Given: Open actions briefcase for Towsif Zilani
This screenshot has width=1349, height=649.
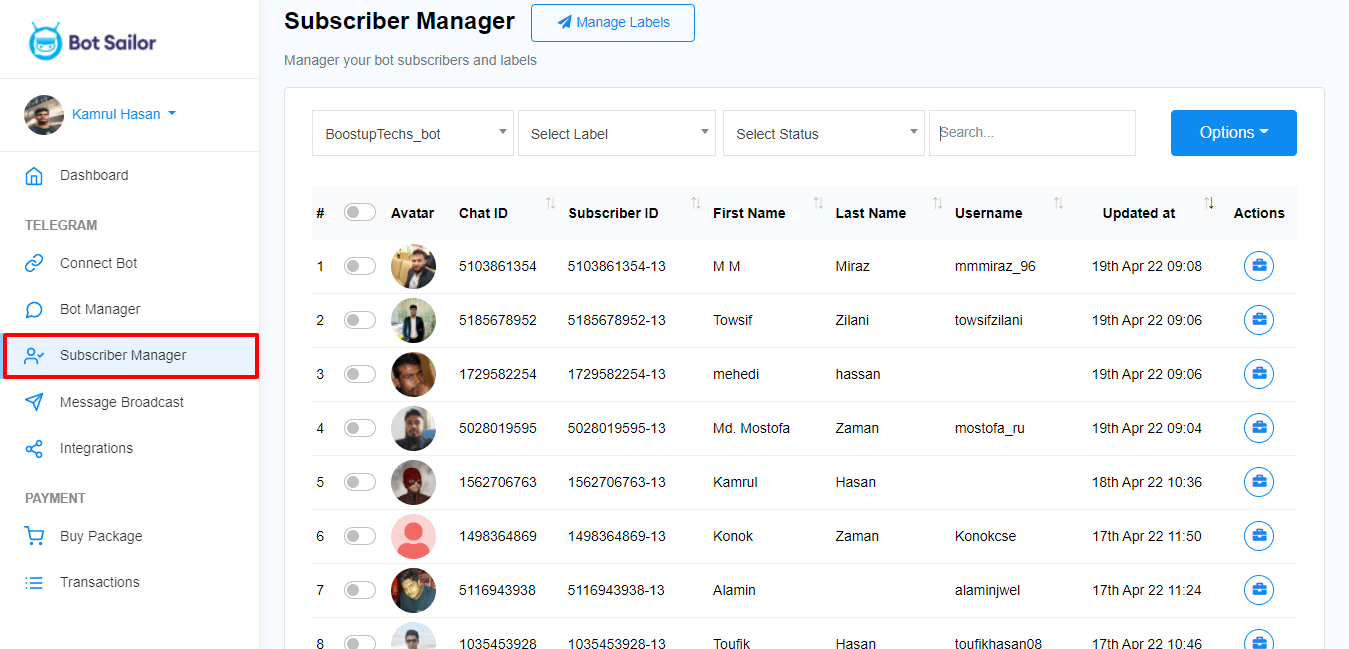Looking at the screenshot, I should pos(1258,320).
